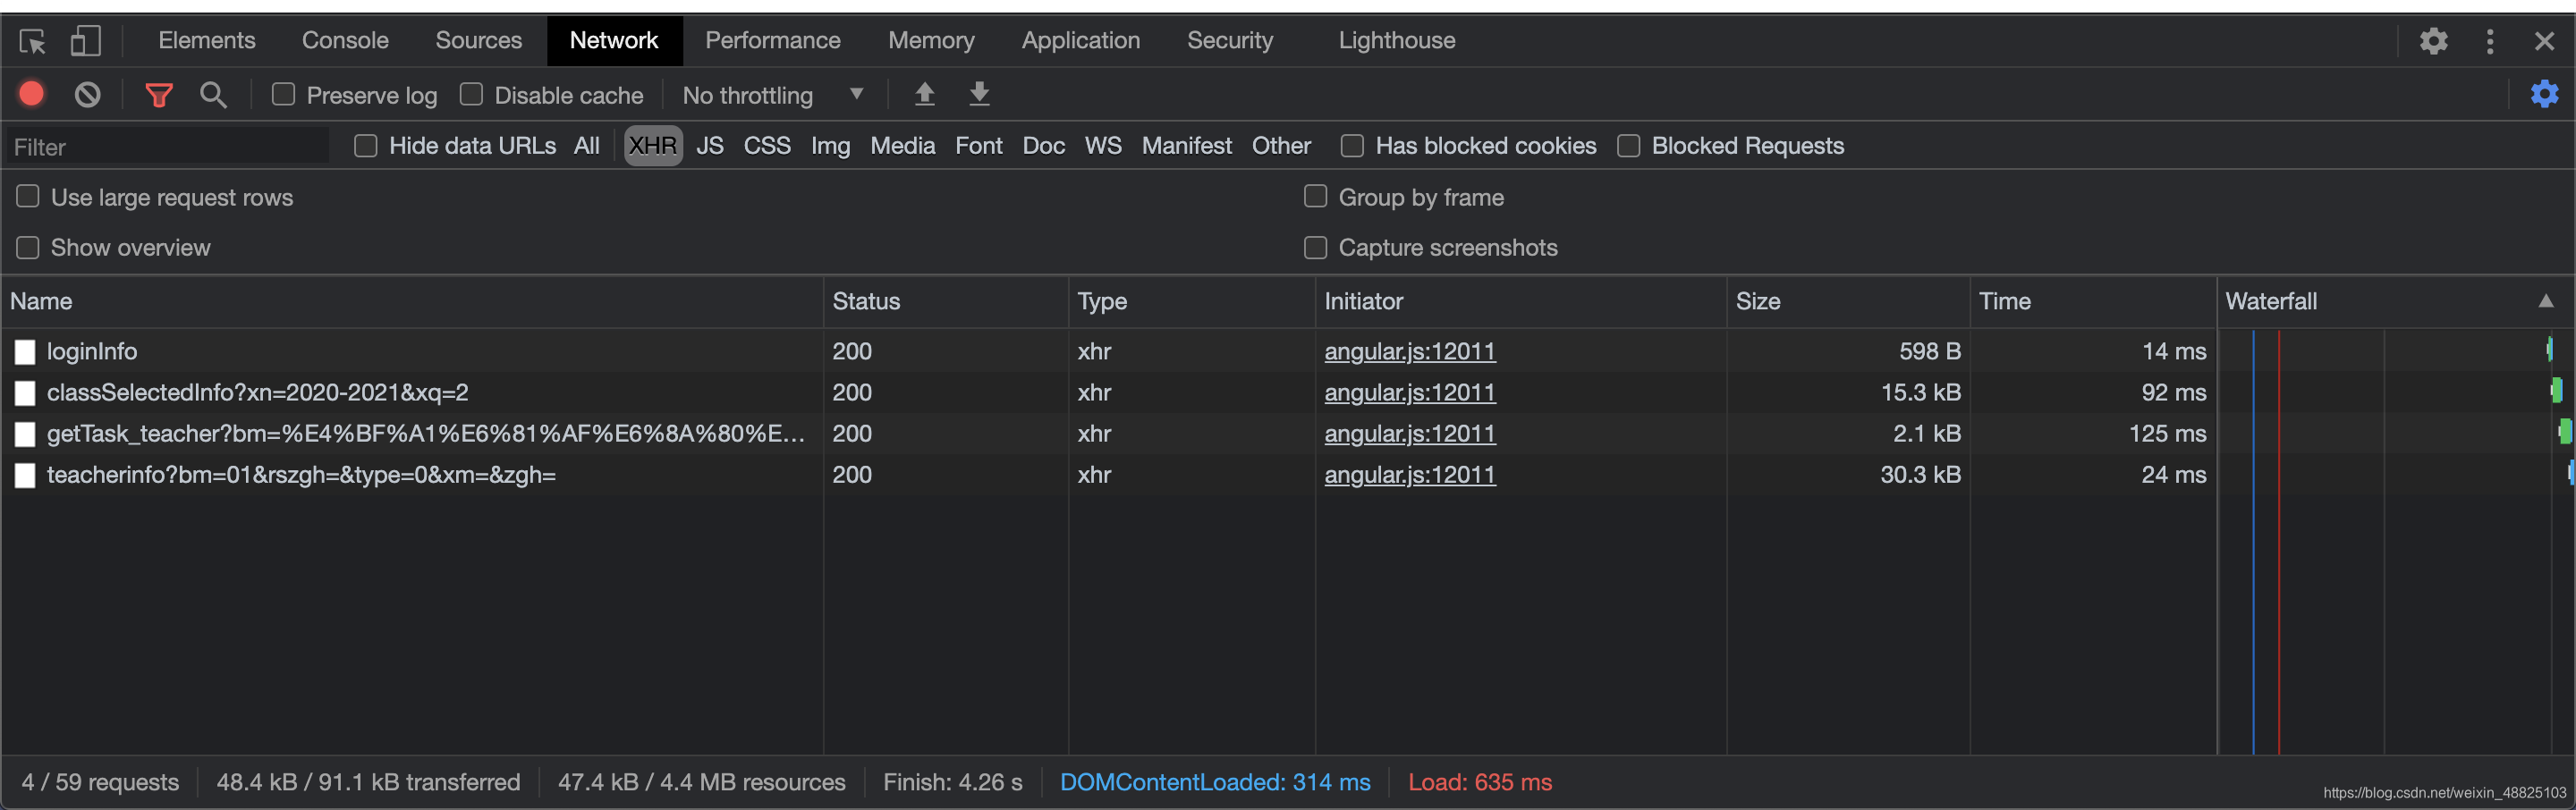The image size is (2576, 810).
Task: Toggle Waterfall sort order arrow
Action: [x=2545, y=301]
